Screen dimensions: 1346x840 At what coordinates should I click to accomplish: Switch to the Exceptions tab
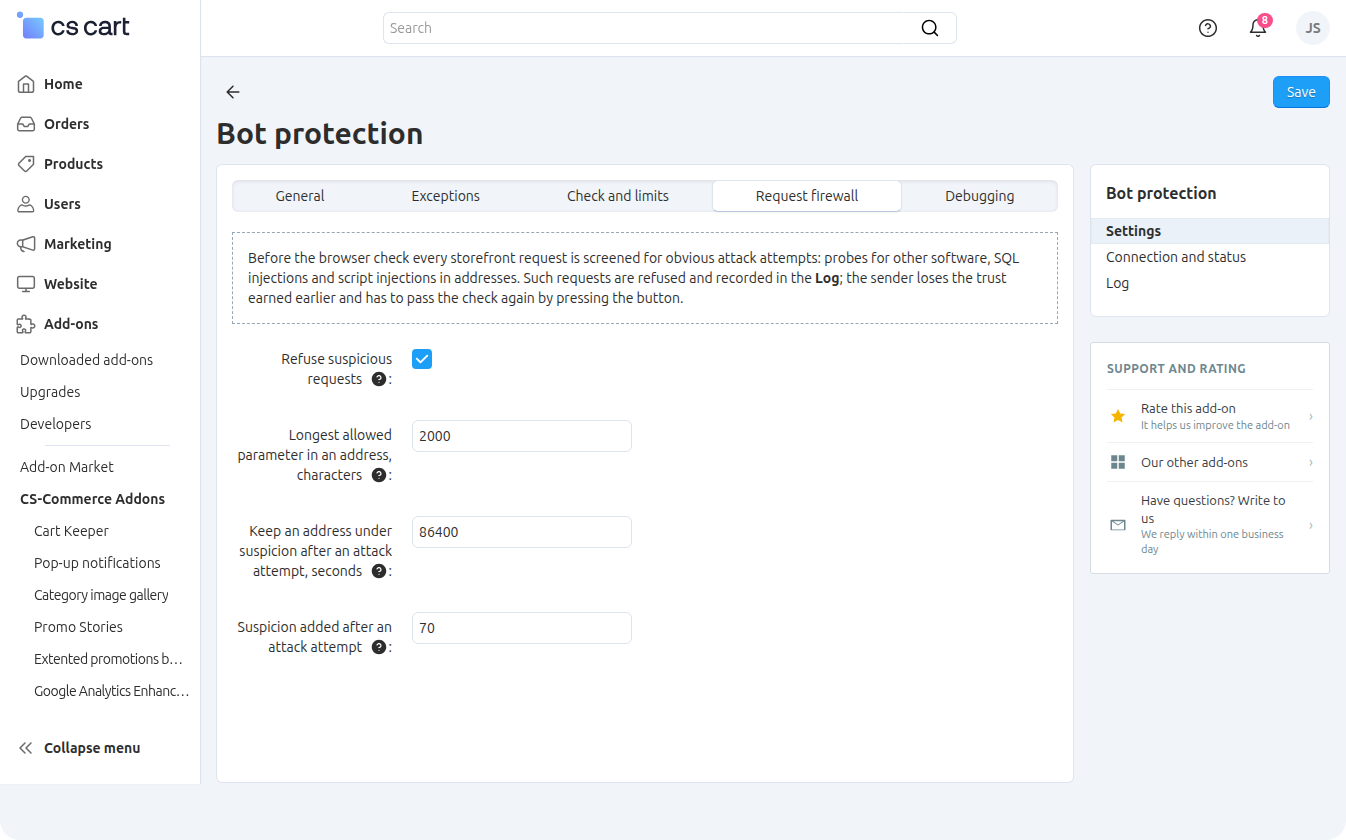446,196
